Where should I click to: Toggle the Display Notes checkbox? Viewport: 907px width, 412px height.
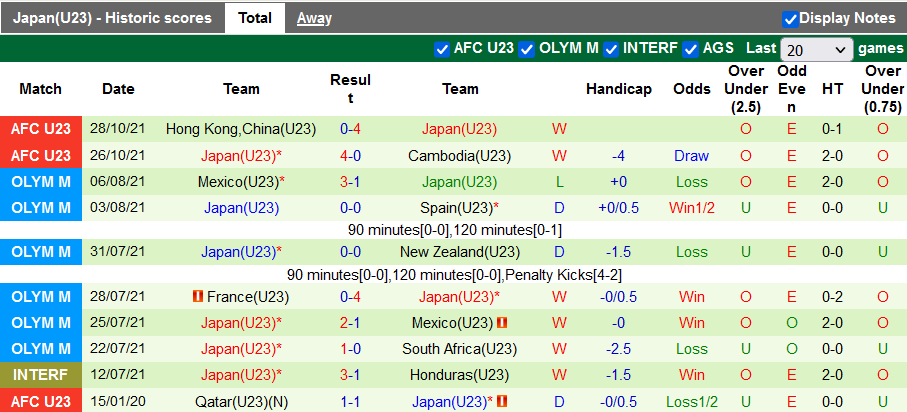click(790, 18)
